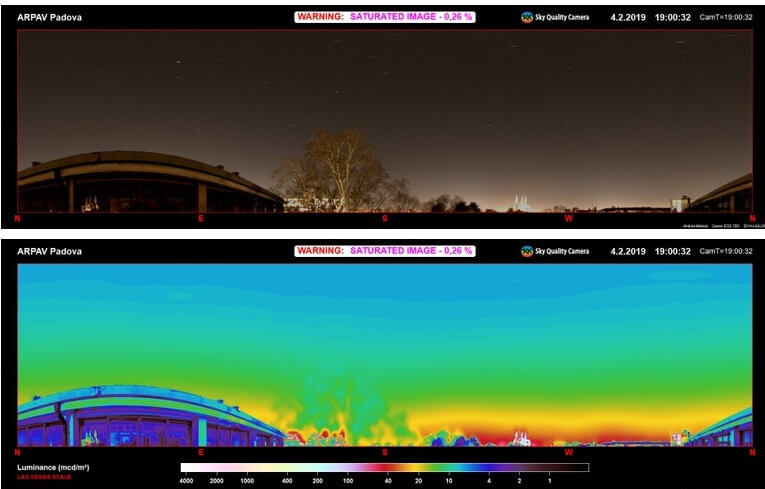Image resolution: width=765 pixels, height=489 pixels.
Task: Click the 40 value on the luminance scale
Action: pos(388,481)
